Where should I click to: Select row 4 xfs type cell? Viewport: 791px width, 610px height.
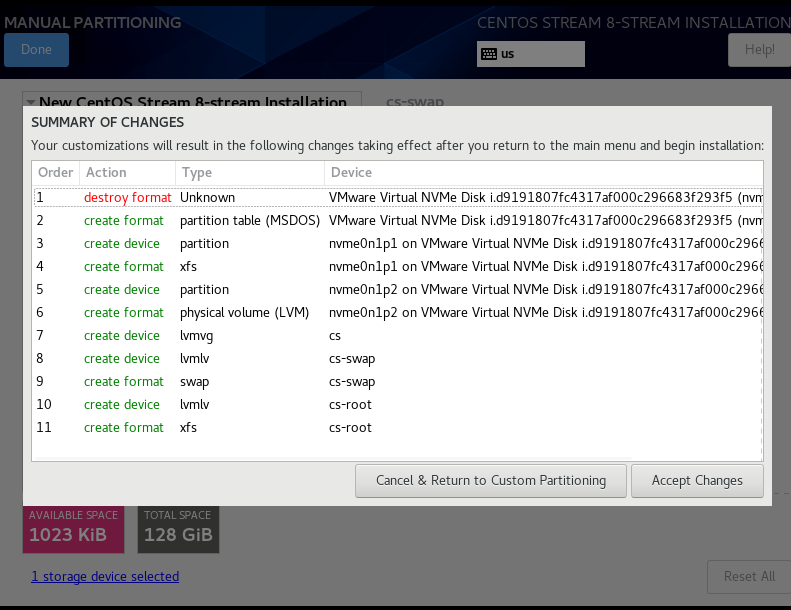coord(188,266)
